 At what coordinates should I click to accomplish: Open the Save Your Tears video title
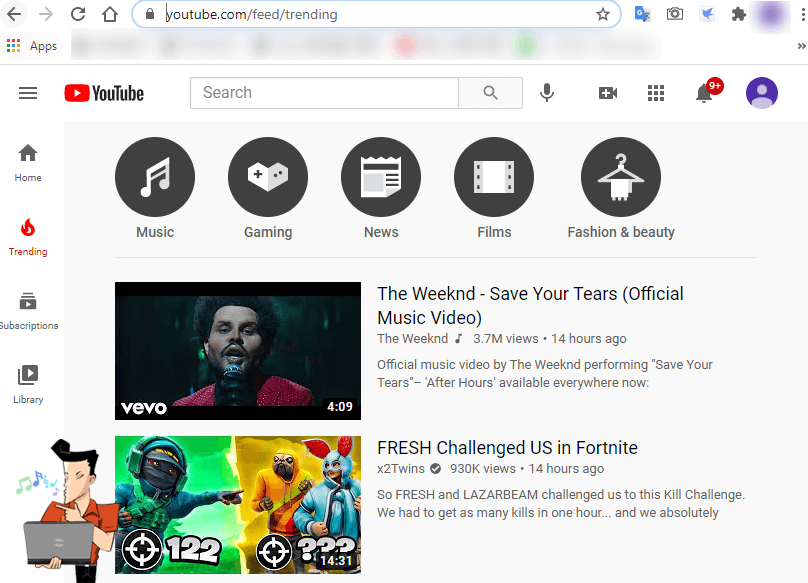[530, 305]
